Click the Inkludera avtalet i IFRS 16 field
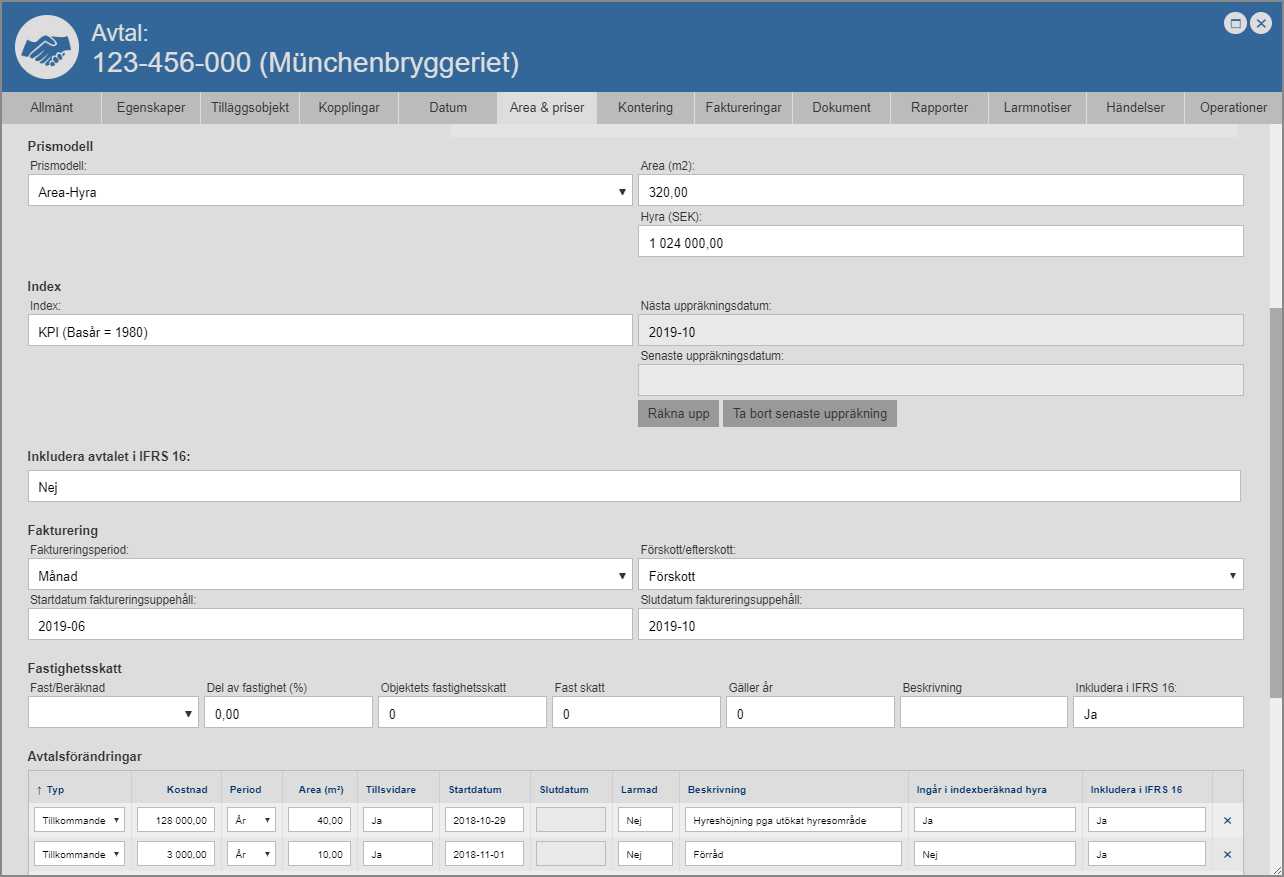 click(634, 486)
